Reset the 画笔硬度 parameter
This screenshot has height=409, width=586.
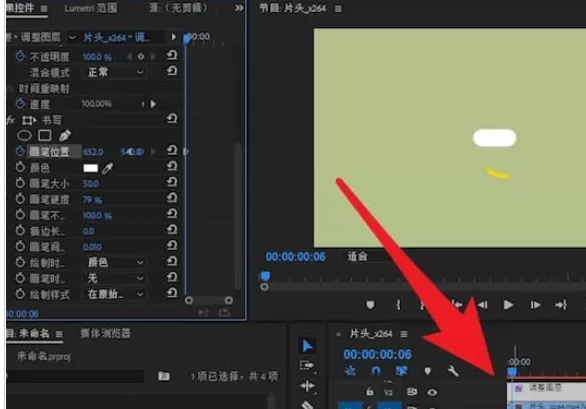click(172, 197)
